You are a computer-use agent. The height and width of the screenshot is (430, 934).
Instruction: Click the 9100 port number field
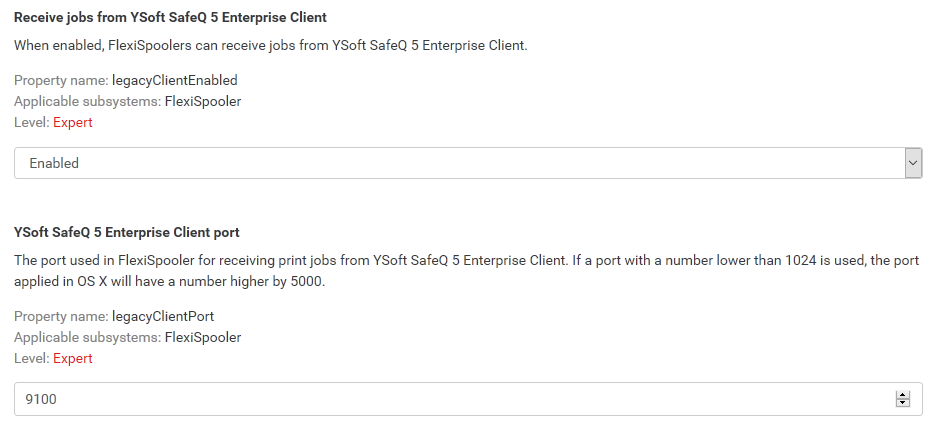click(x=450, y=399)
